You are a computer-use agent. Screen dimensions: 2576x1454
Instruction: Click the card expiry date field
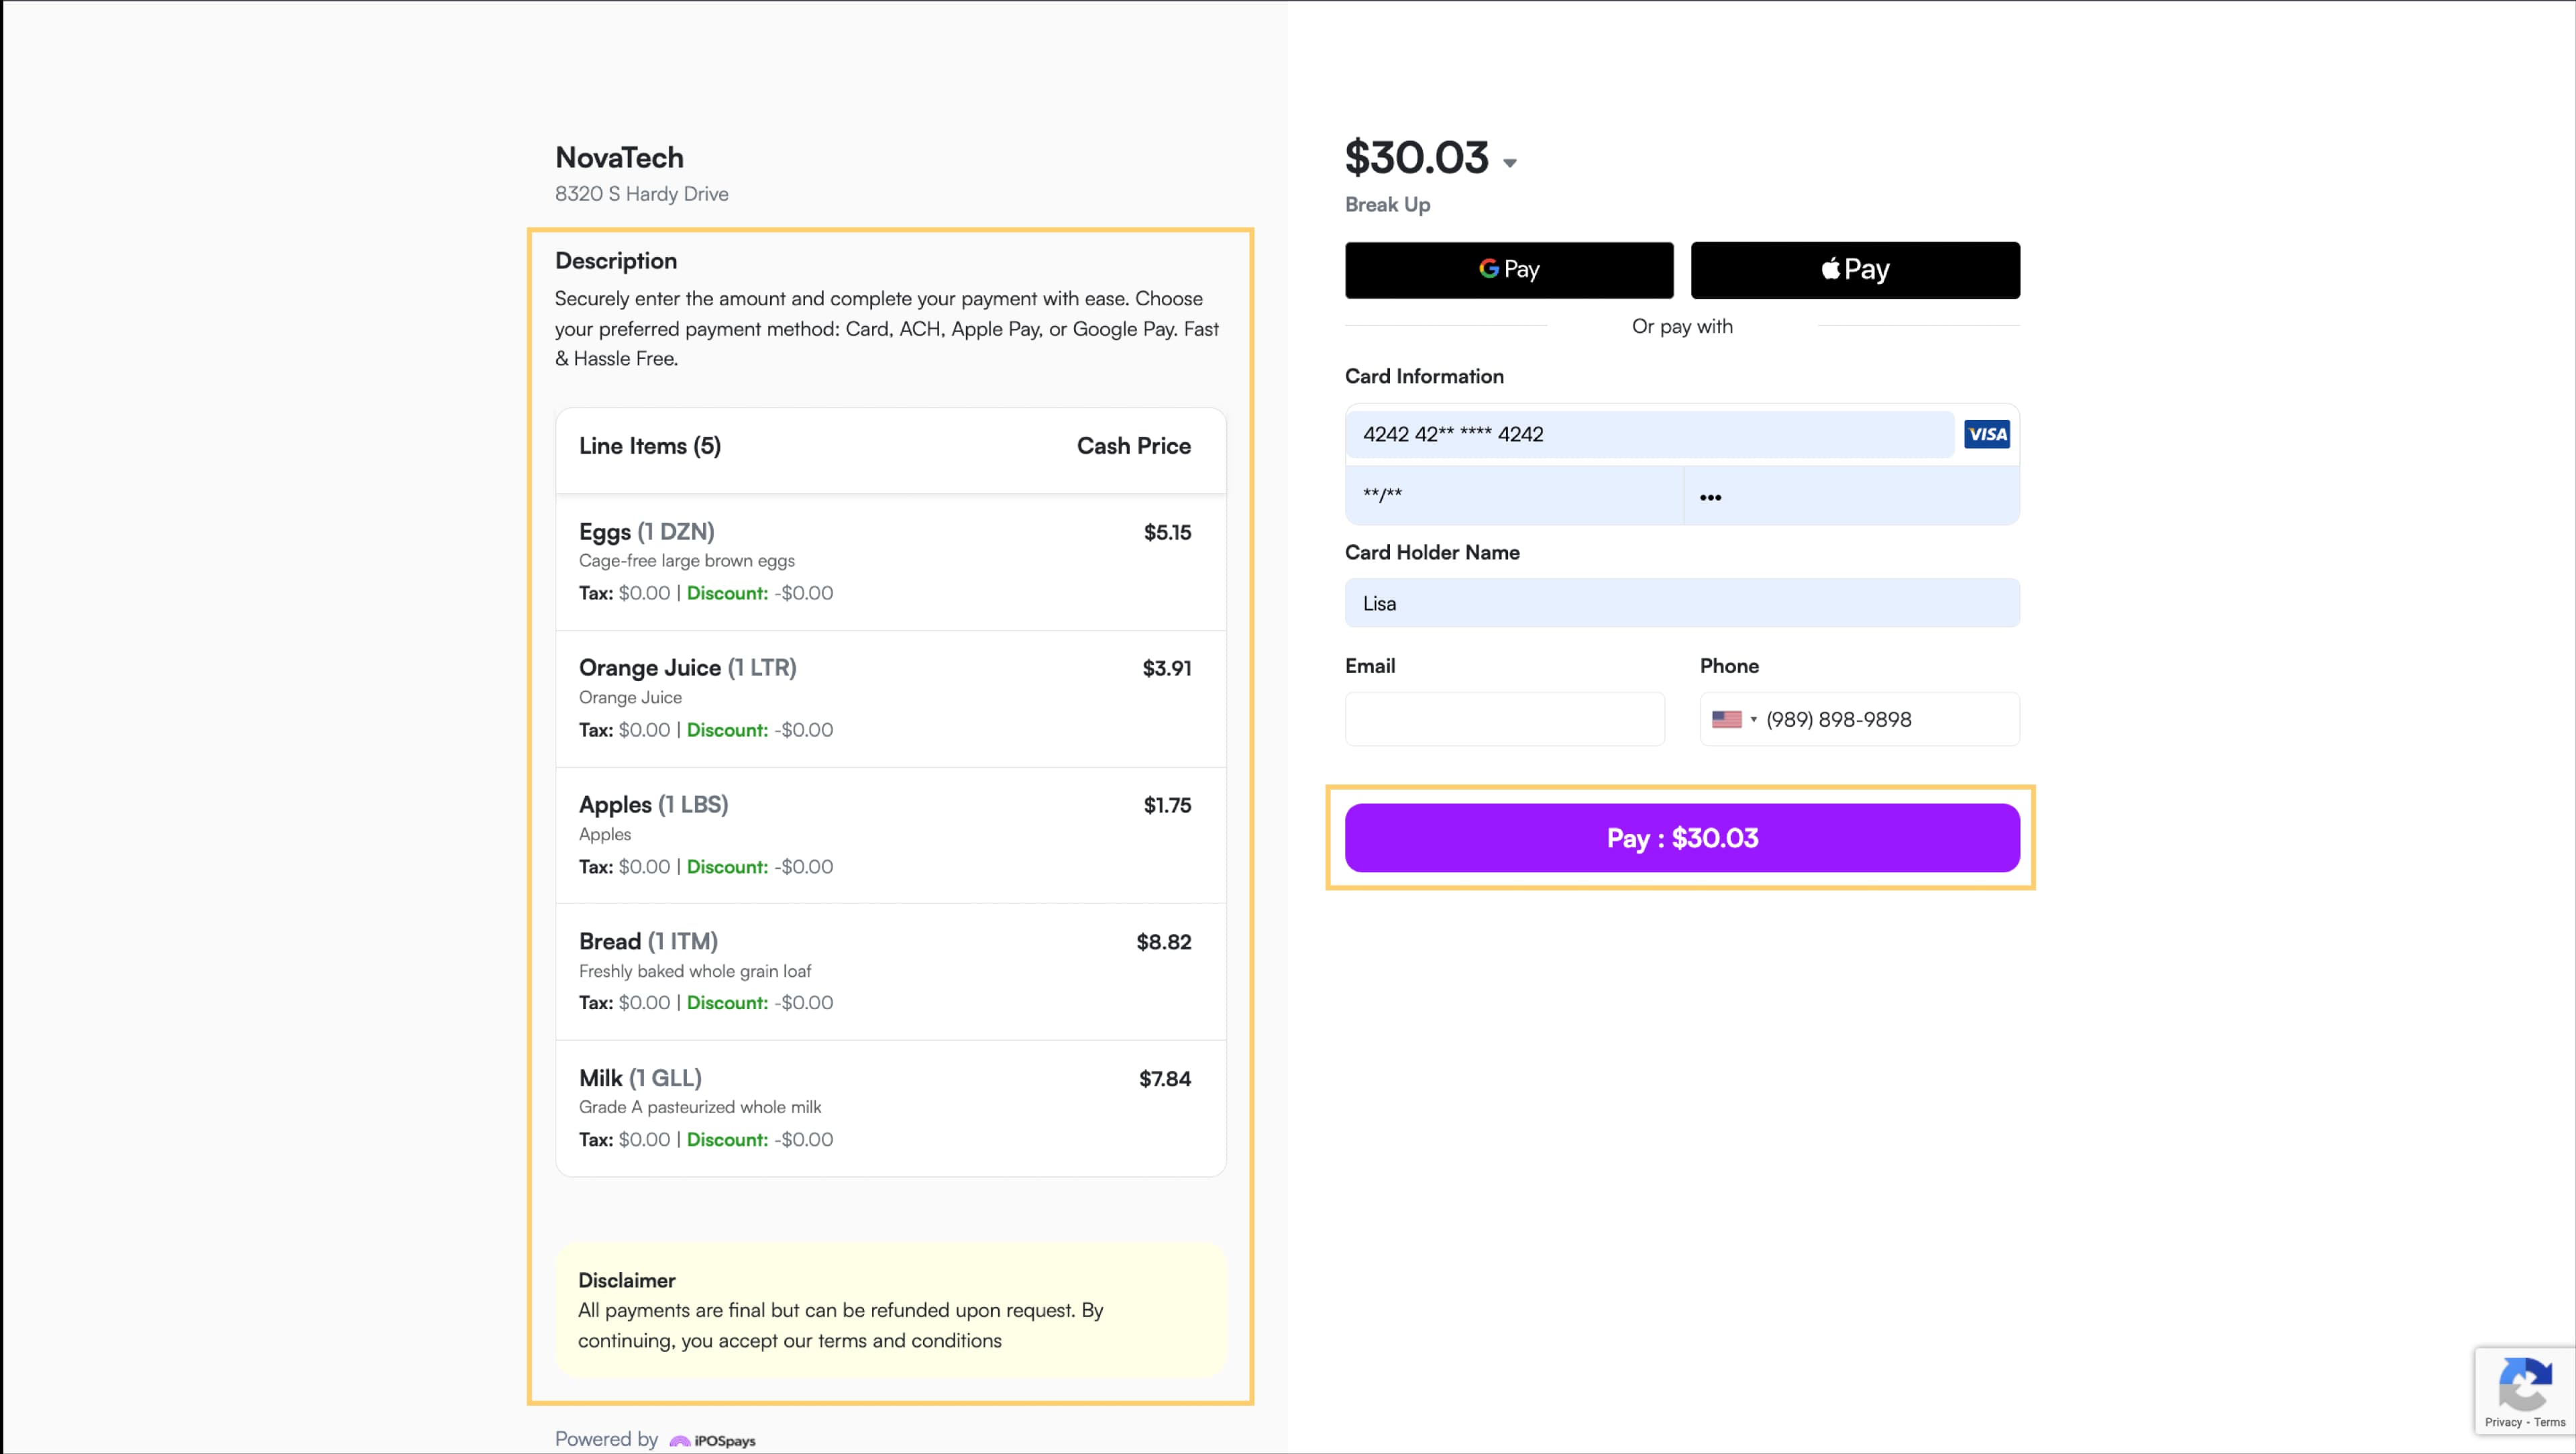1514,495
